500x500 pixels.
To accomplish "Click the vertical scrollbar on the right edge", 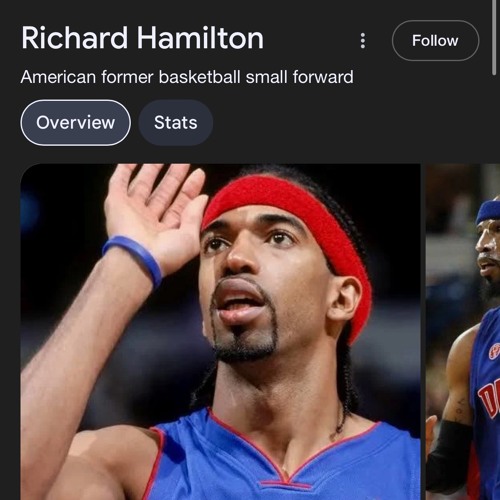I will tap(494, 37).
